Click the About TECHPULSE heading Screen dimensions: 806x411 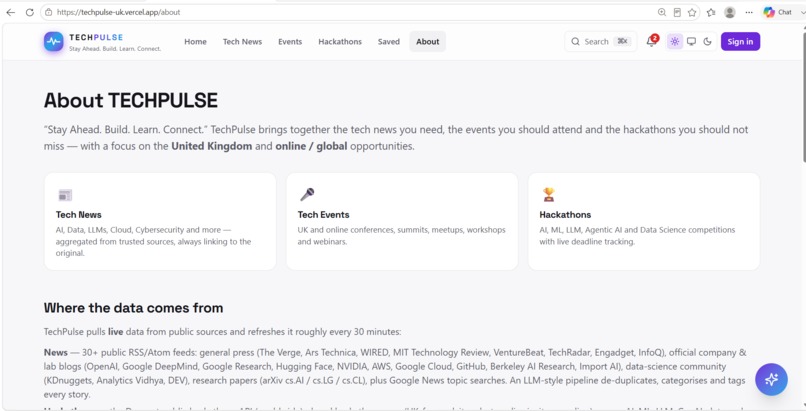pyautogui.click(x=131, y=100)
